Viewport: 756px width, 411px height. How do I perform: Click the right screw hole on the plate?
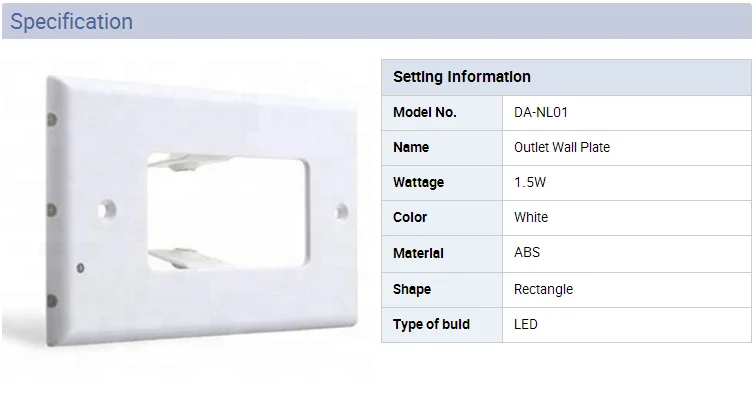click(341, 211)
